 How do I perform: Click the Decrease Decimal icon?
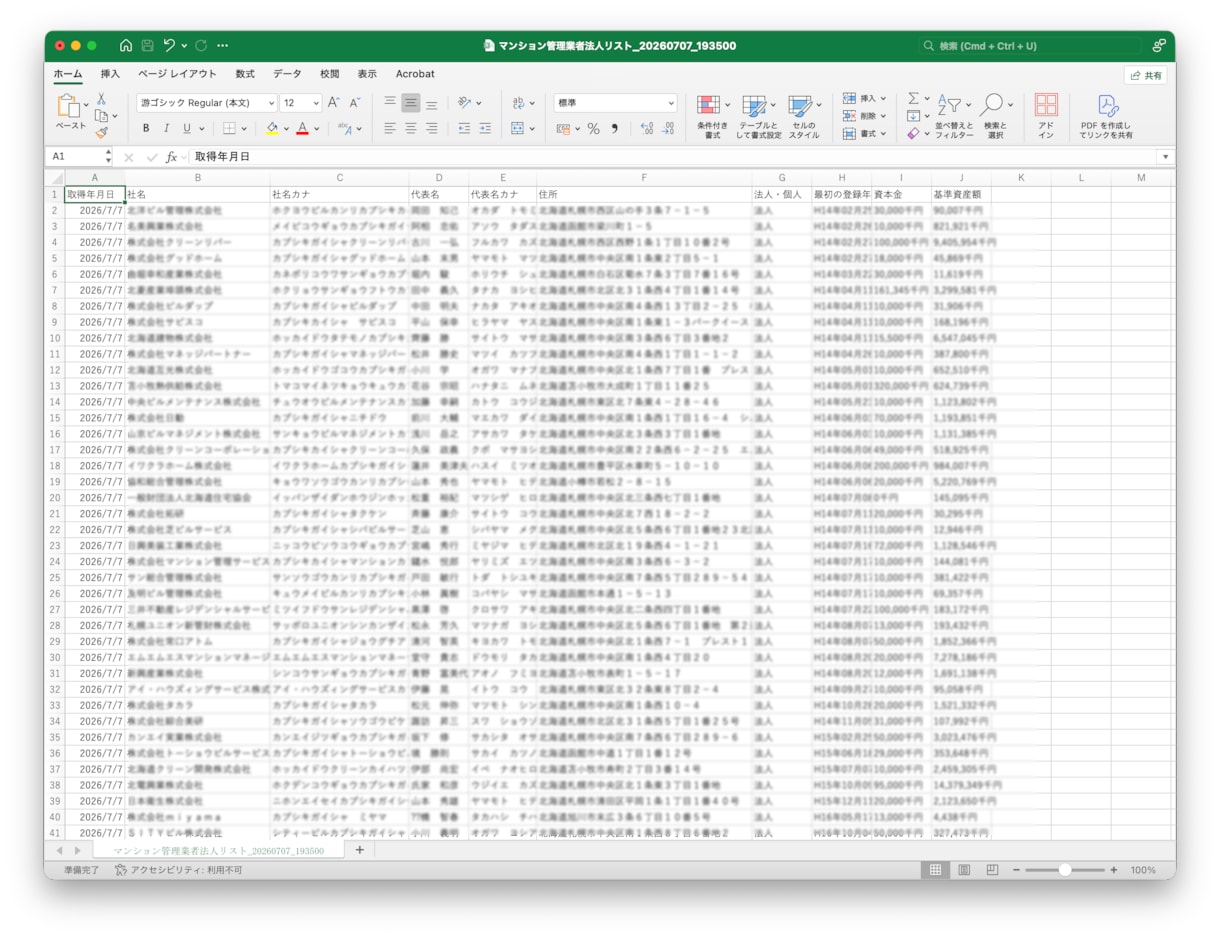[669, 129]
